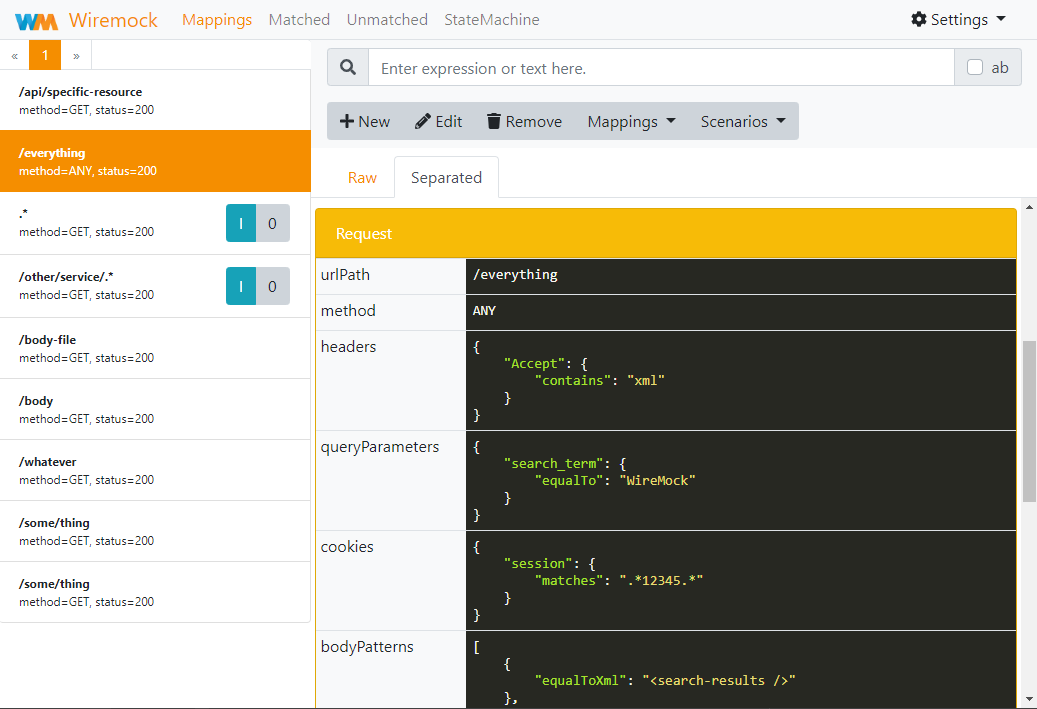Click the headers JSON code block

click(741, 380)
